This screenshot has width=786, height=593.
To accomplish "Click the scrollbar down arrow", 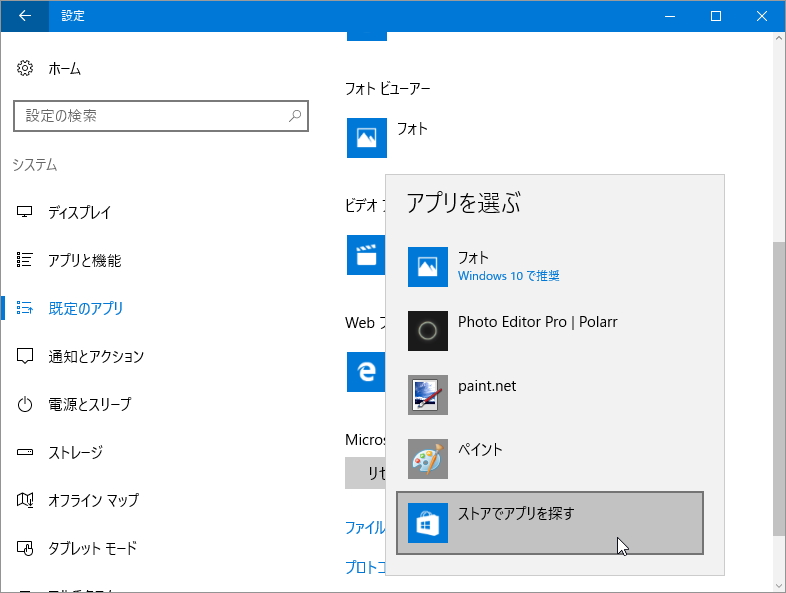I will pos(778,585).
